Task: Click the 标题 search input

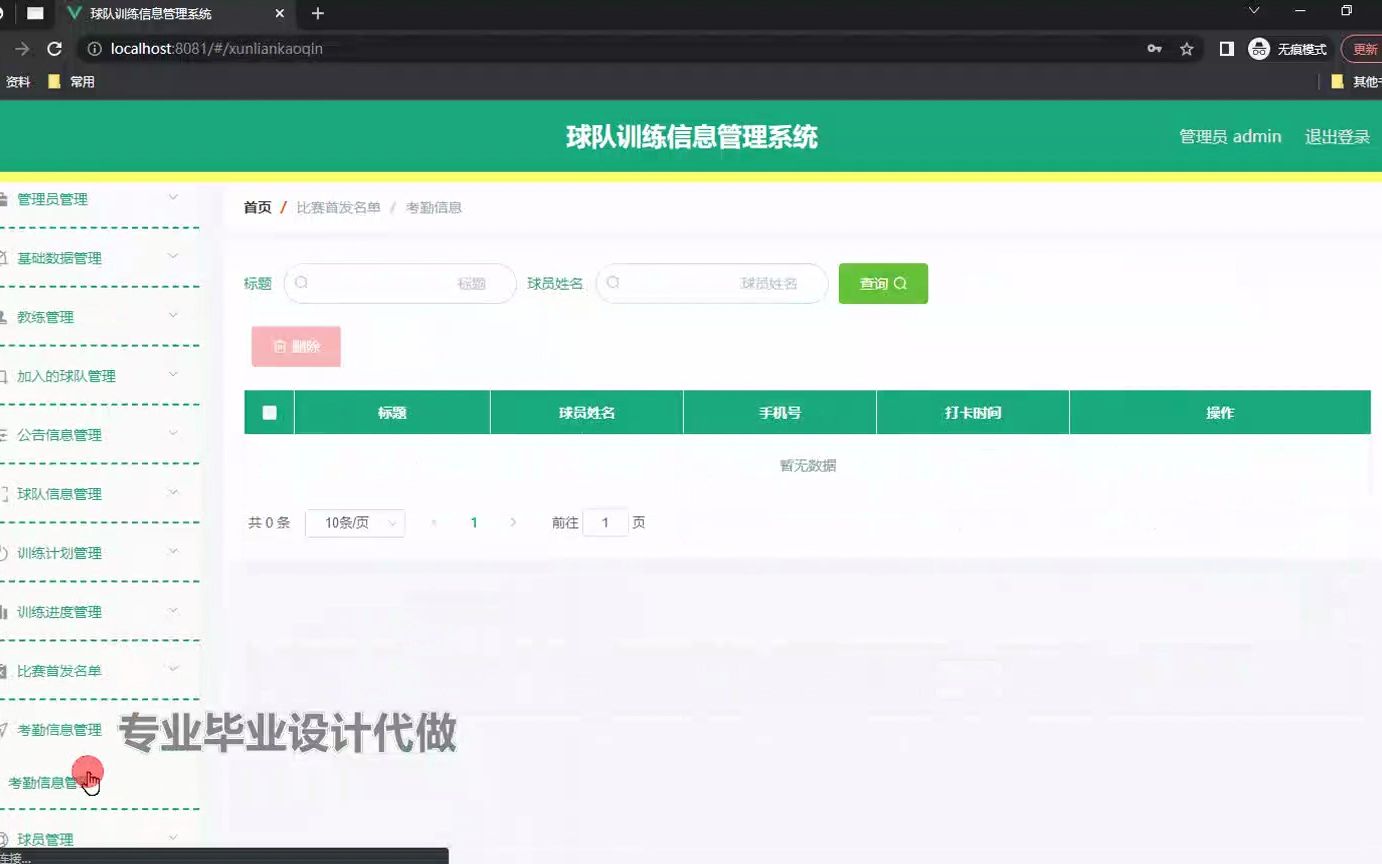Action: 400,283
